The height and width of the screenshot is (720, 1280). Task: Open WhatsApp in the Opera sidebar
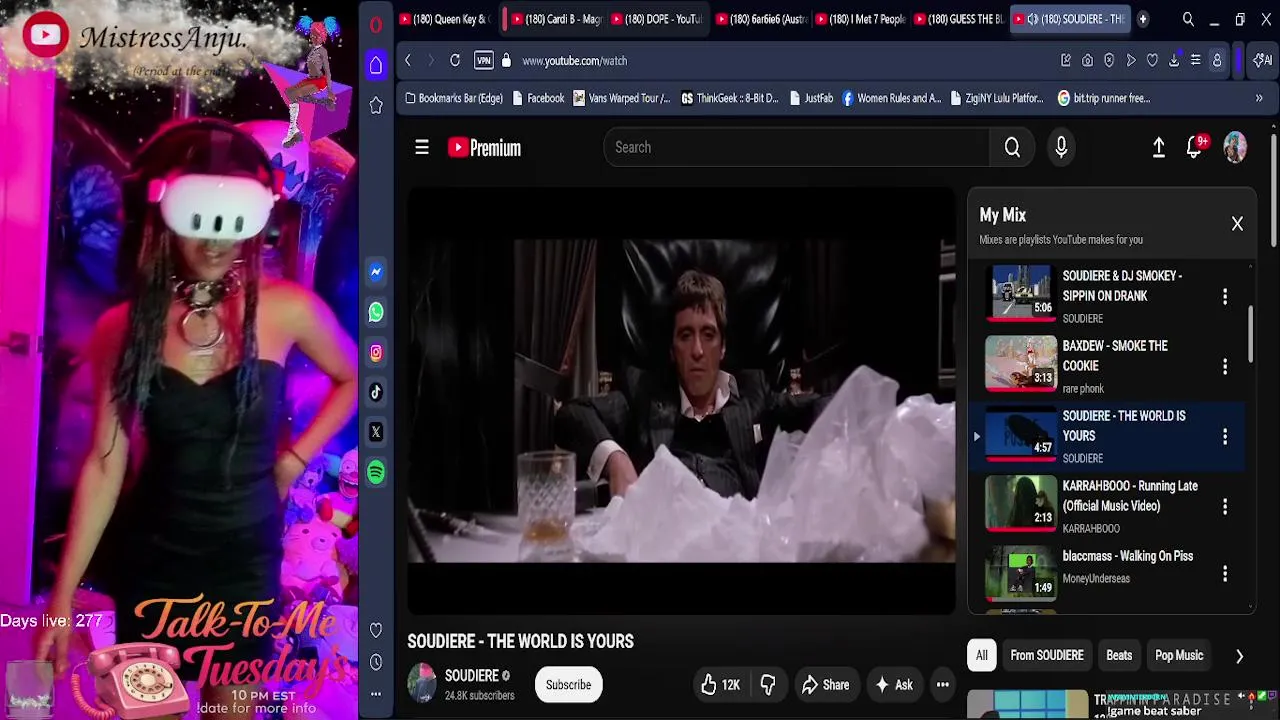[376, 312]
